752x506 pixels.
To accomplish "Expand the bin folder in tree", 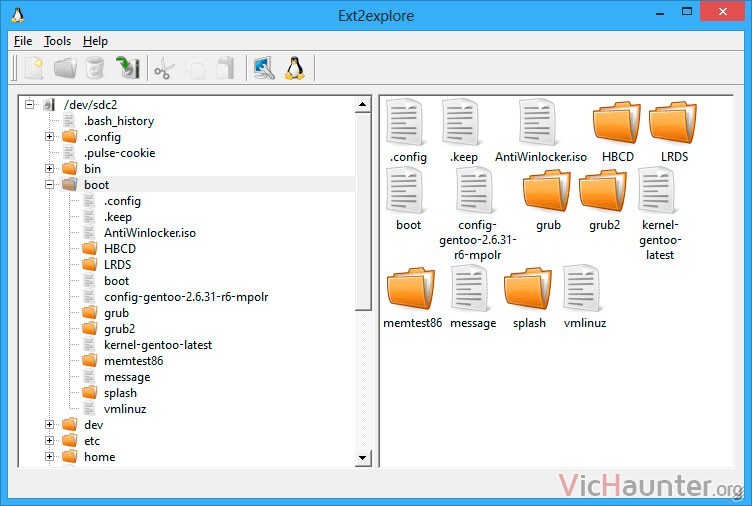I will (49, 168).
